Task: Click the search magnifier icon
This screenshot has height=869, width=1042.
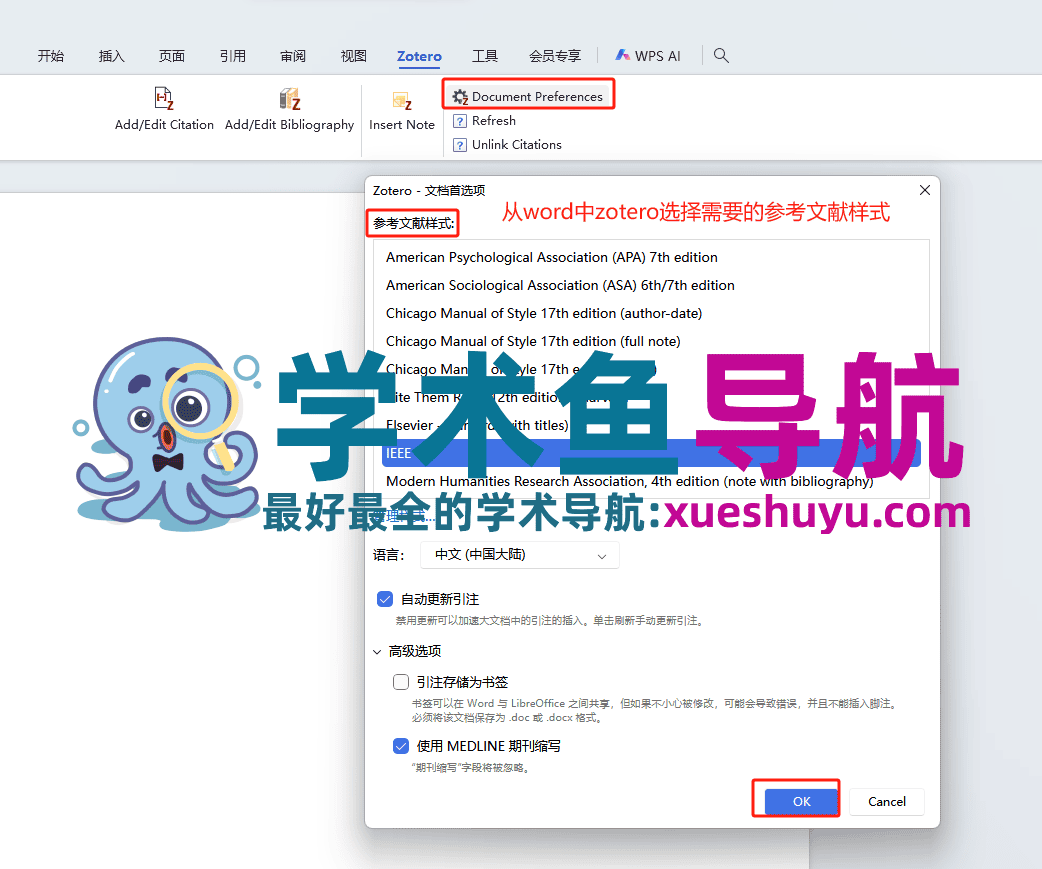Action: [721, 55]
